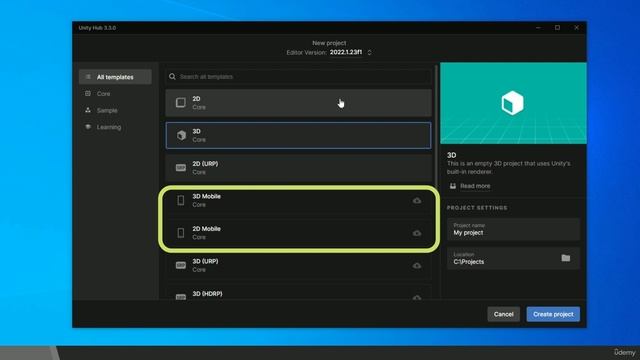Select the 3D (URP) template

point(298,265)
